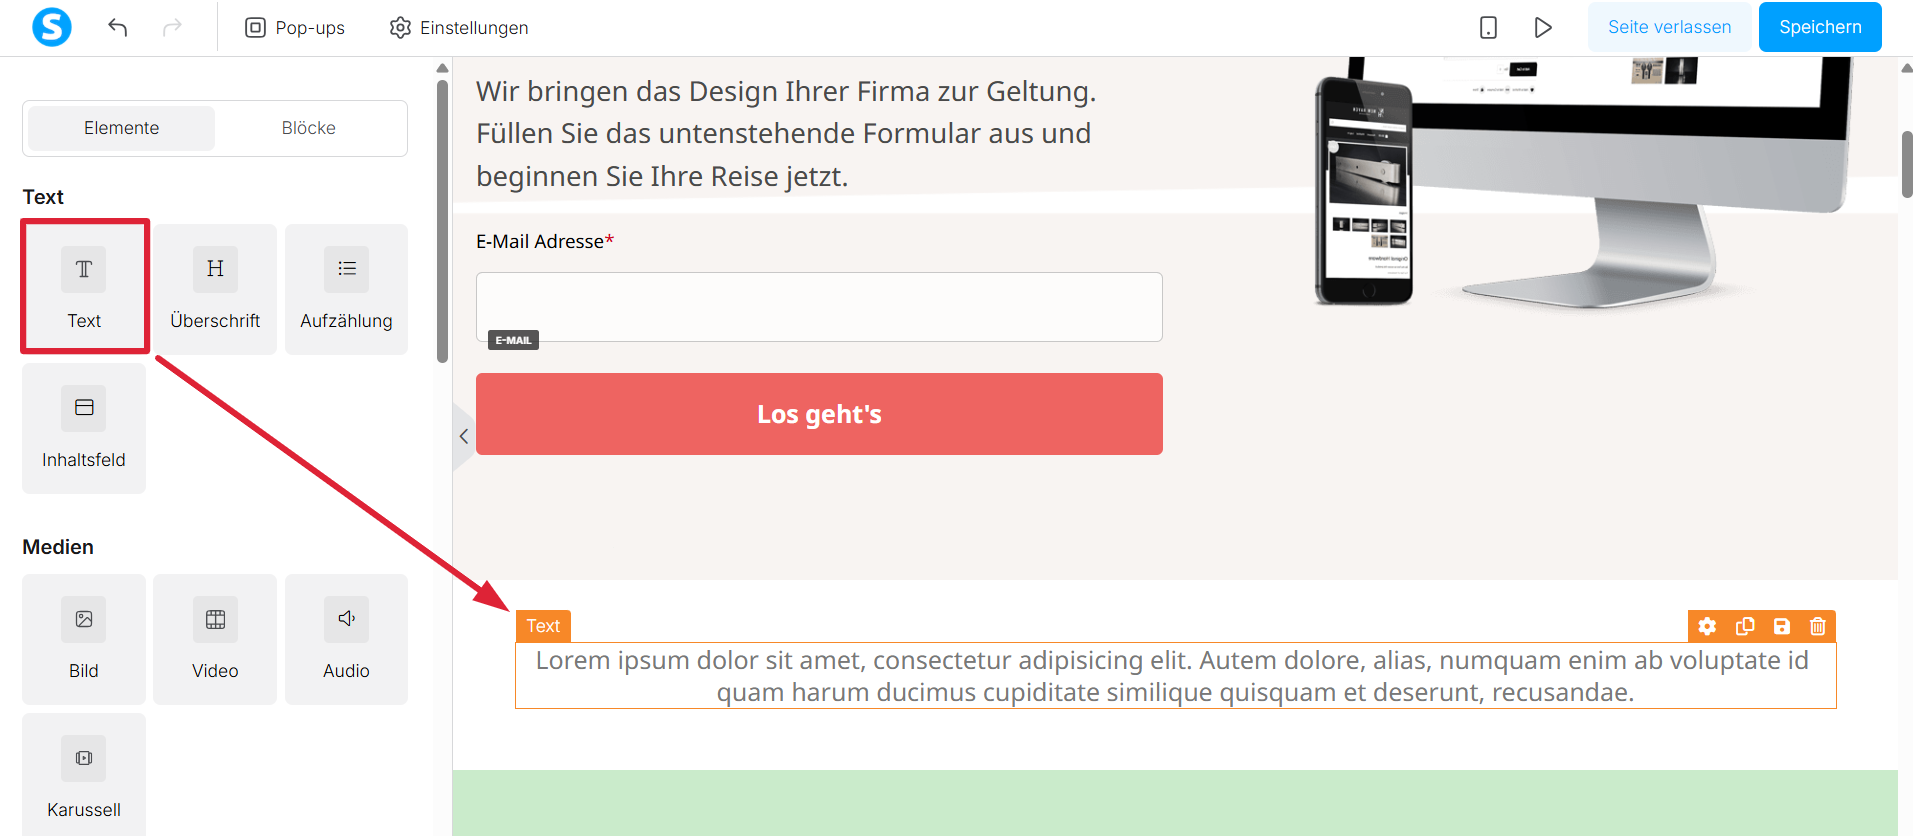Save the Text block as template
The width and height of the screenshot is (1913, 836).
click(1782, 626)
